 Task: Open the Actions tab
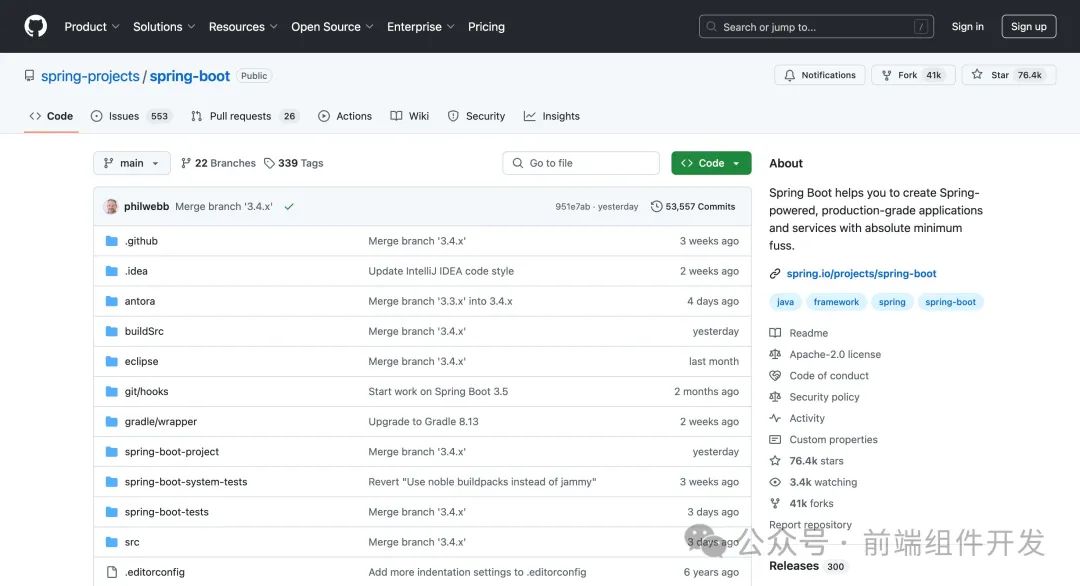[x=345, y=116]
